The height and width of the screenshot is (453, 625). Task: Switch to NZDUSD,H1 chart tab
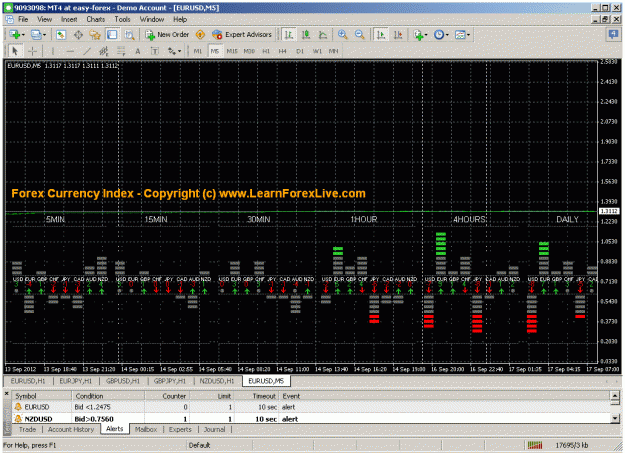pos(217,381)
